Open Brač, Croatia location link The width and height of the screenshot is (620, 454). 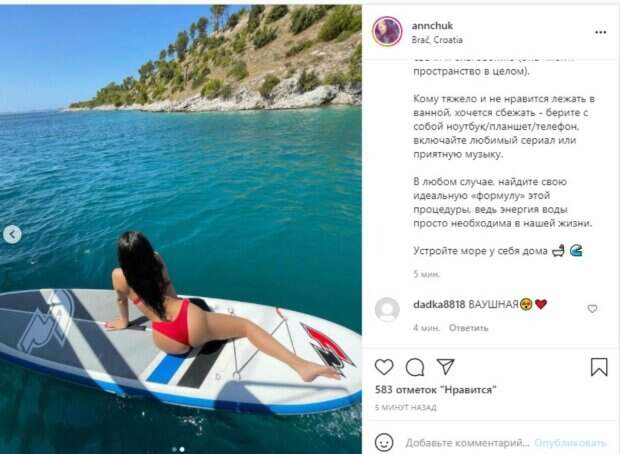(x=437, y=40)
